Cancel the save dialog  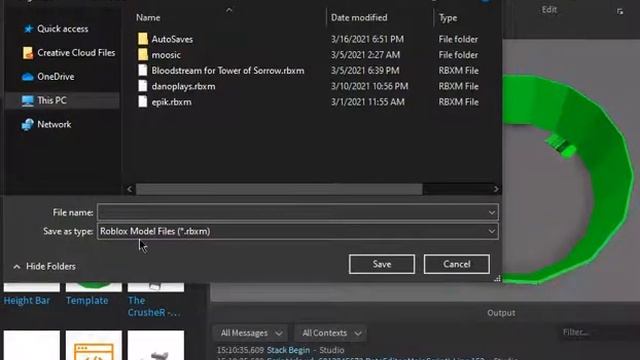pyautogui.click(x=457, y=264)
